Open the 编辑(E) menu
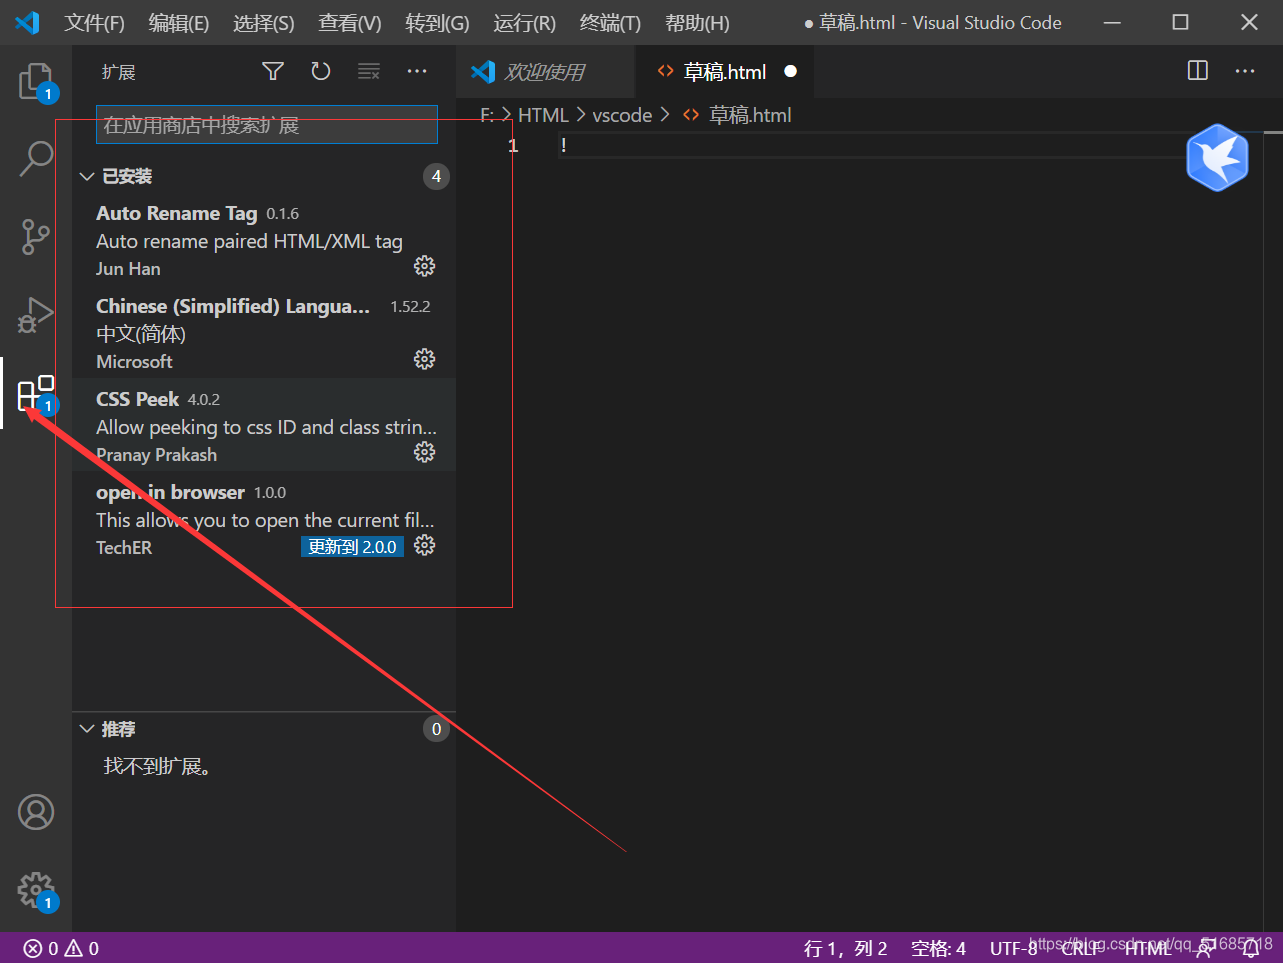 (x=179, y=23)
